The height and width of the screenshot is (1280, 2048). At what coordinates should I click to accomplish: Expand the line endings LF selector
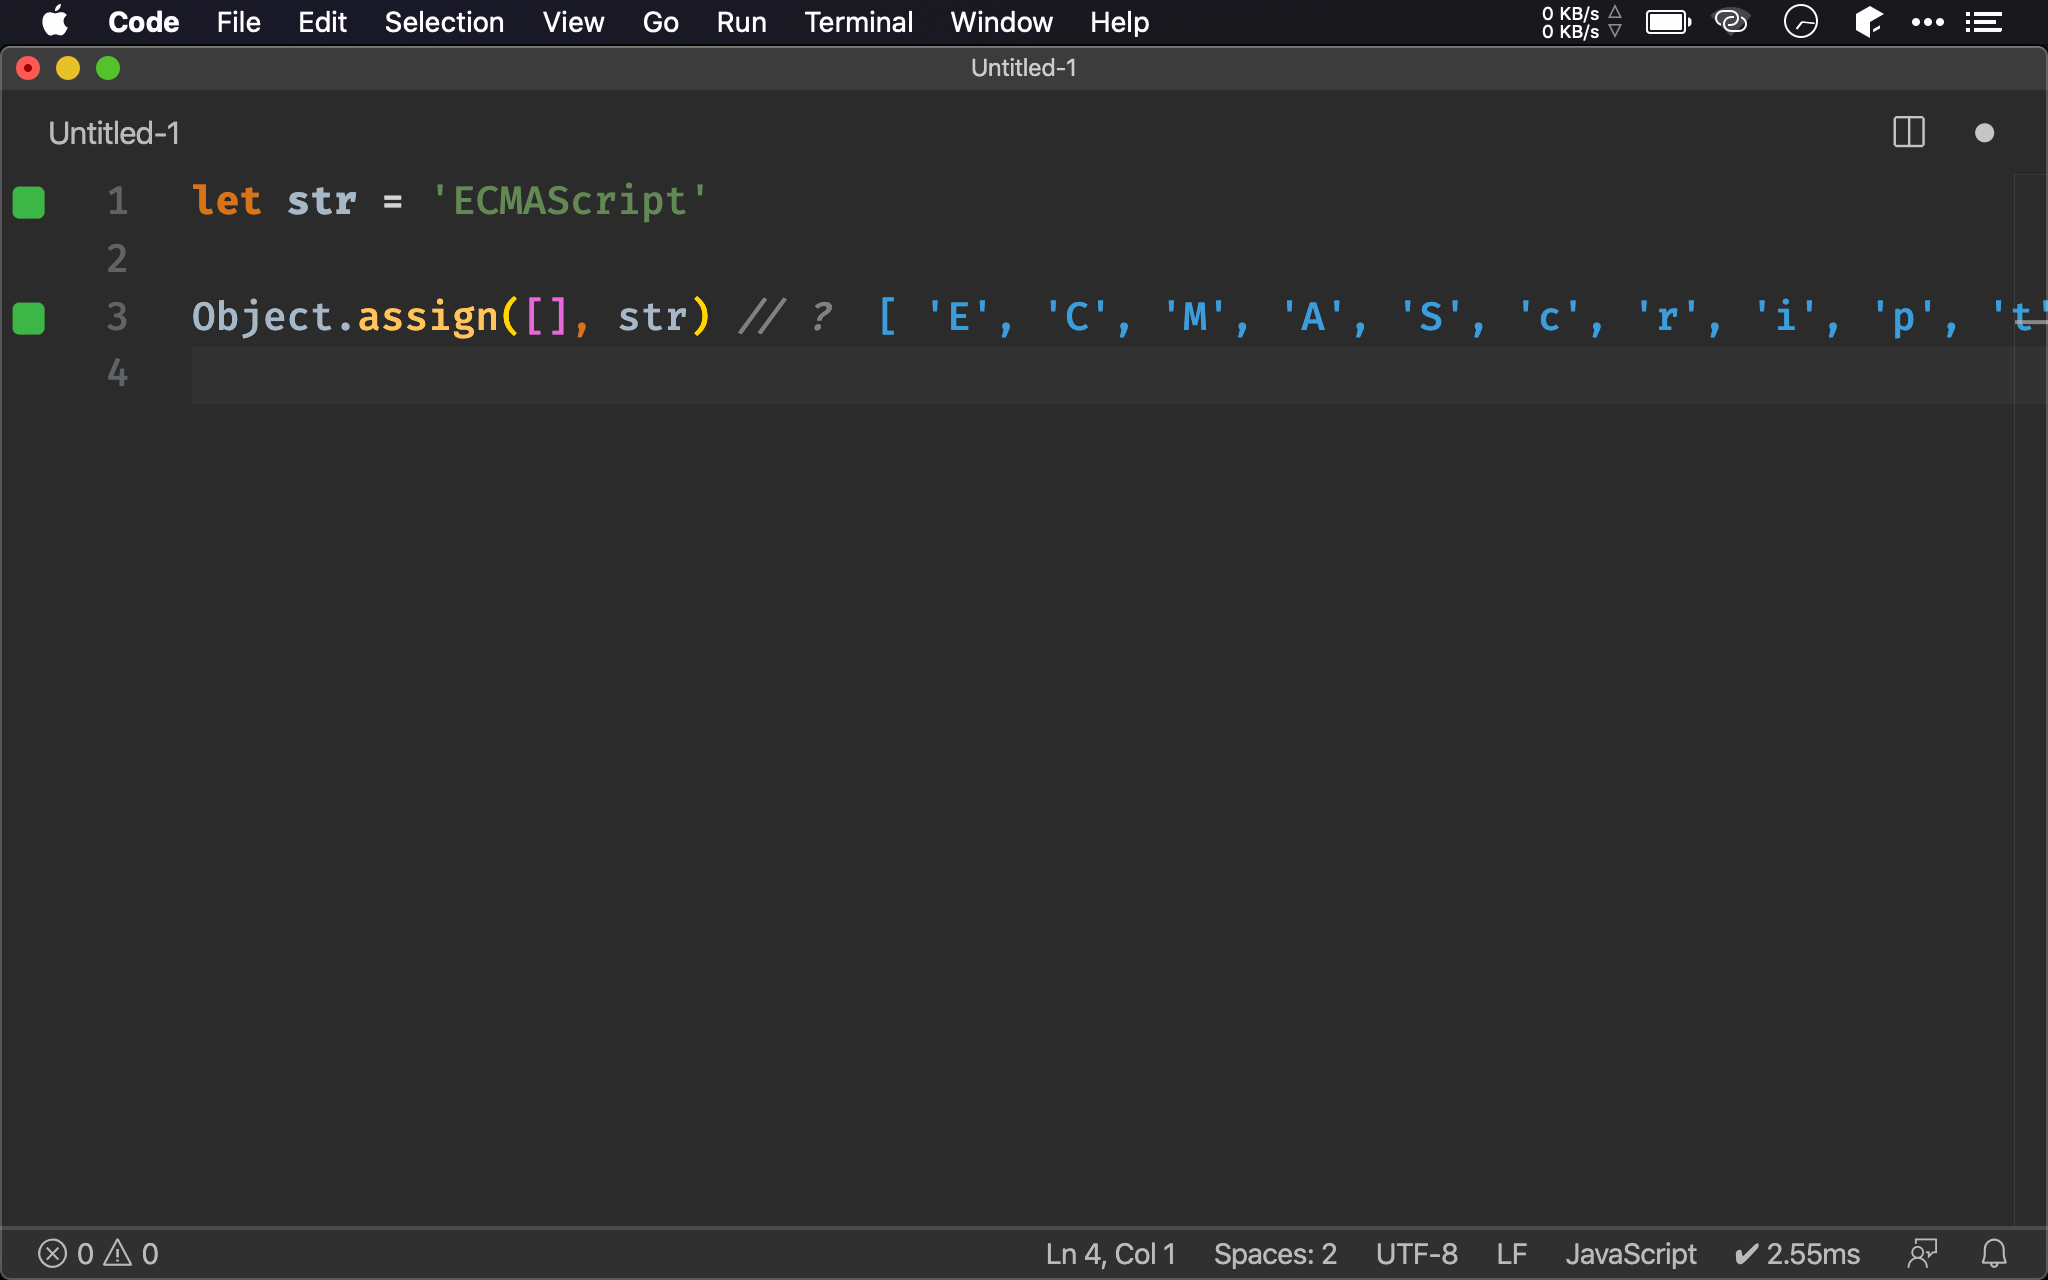pos(1510,1252)
